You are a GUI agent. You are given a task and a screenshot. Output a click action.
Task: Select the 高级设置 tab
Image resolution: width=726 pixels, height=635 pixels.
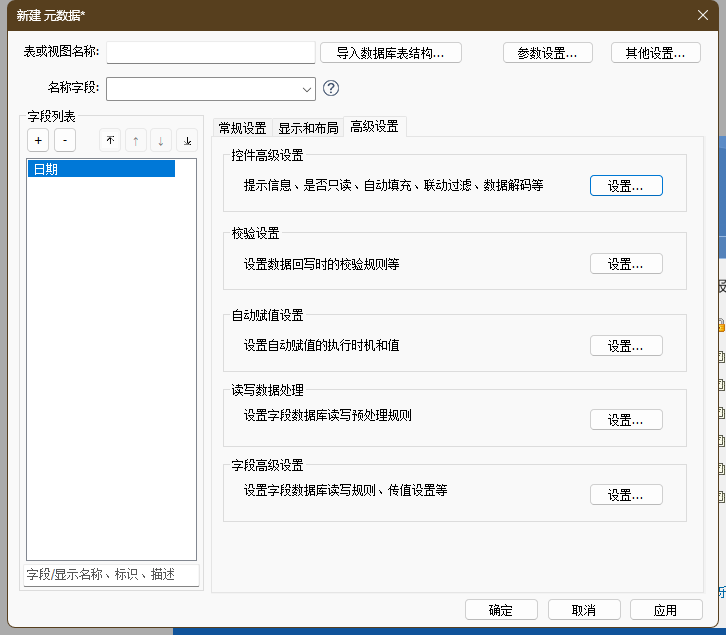point(374,126)
